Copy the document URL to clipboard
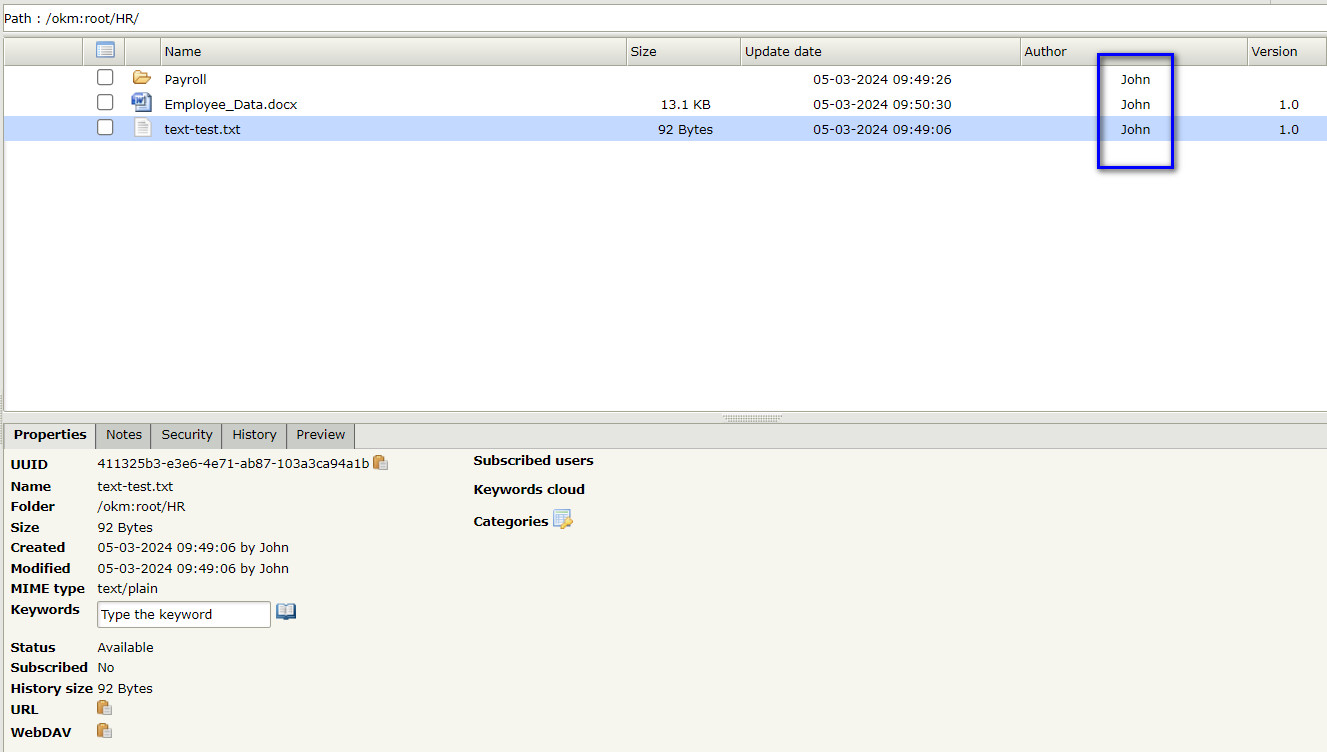Screen dimensions: 1327x752 pyautogui.click(x=104, y=708)
